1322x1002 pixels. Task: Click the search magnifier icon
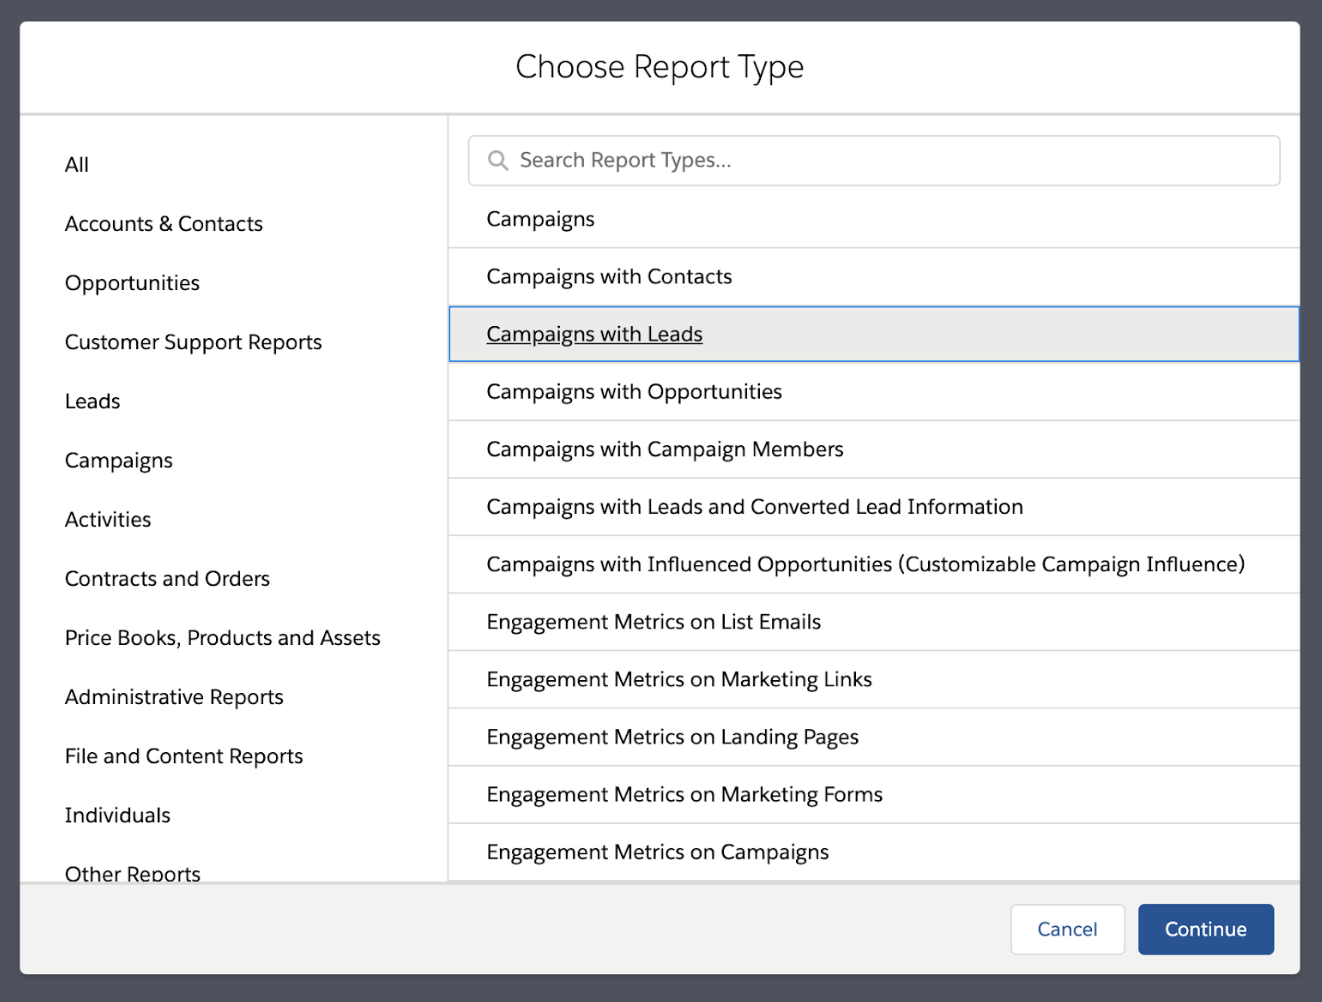(x=498, y=161)
